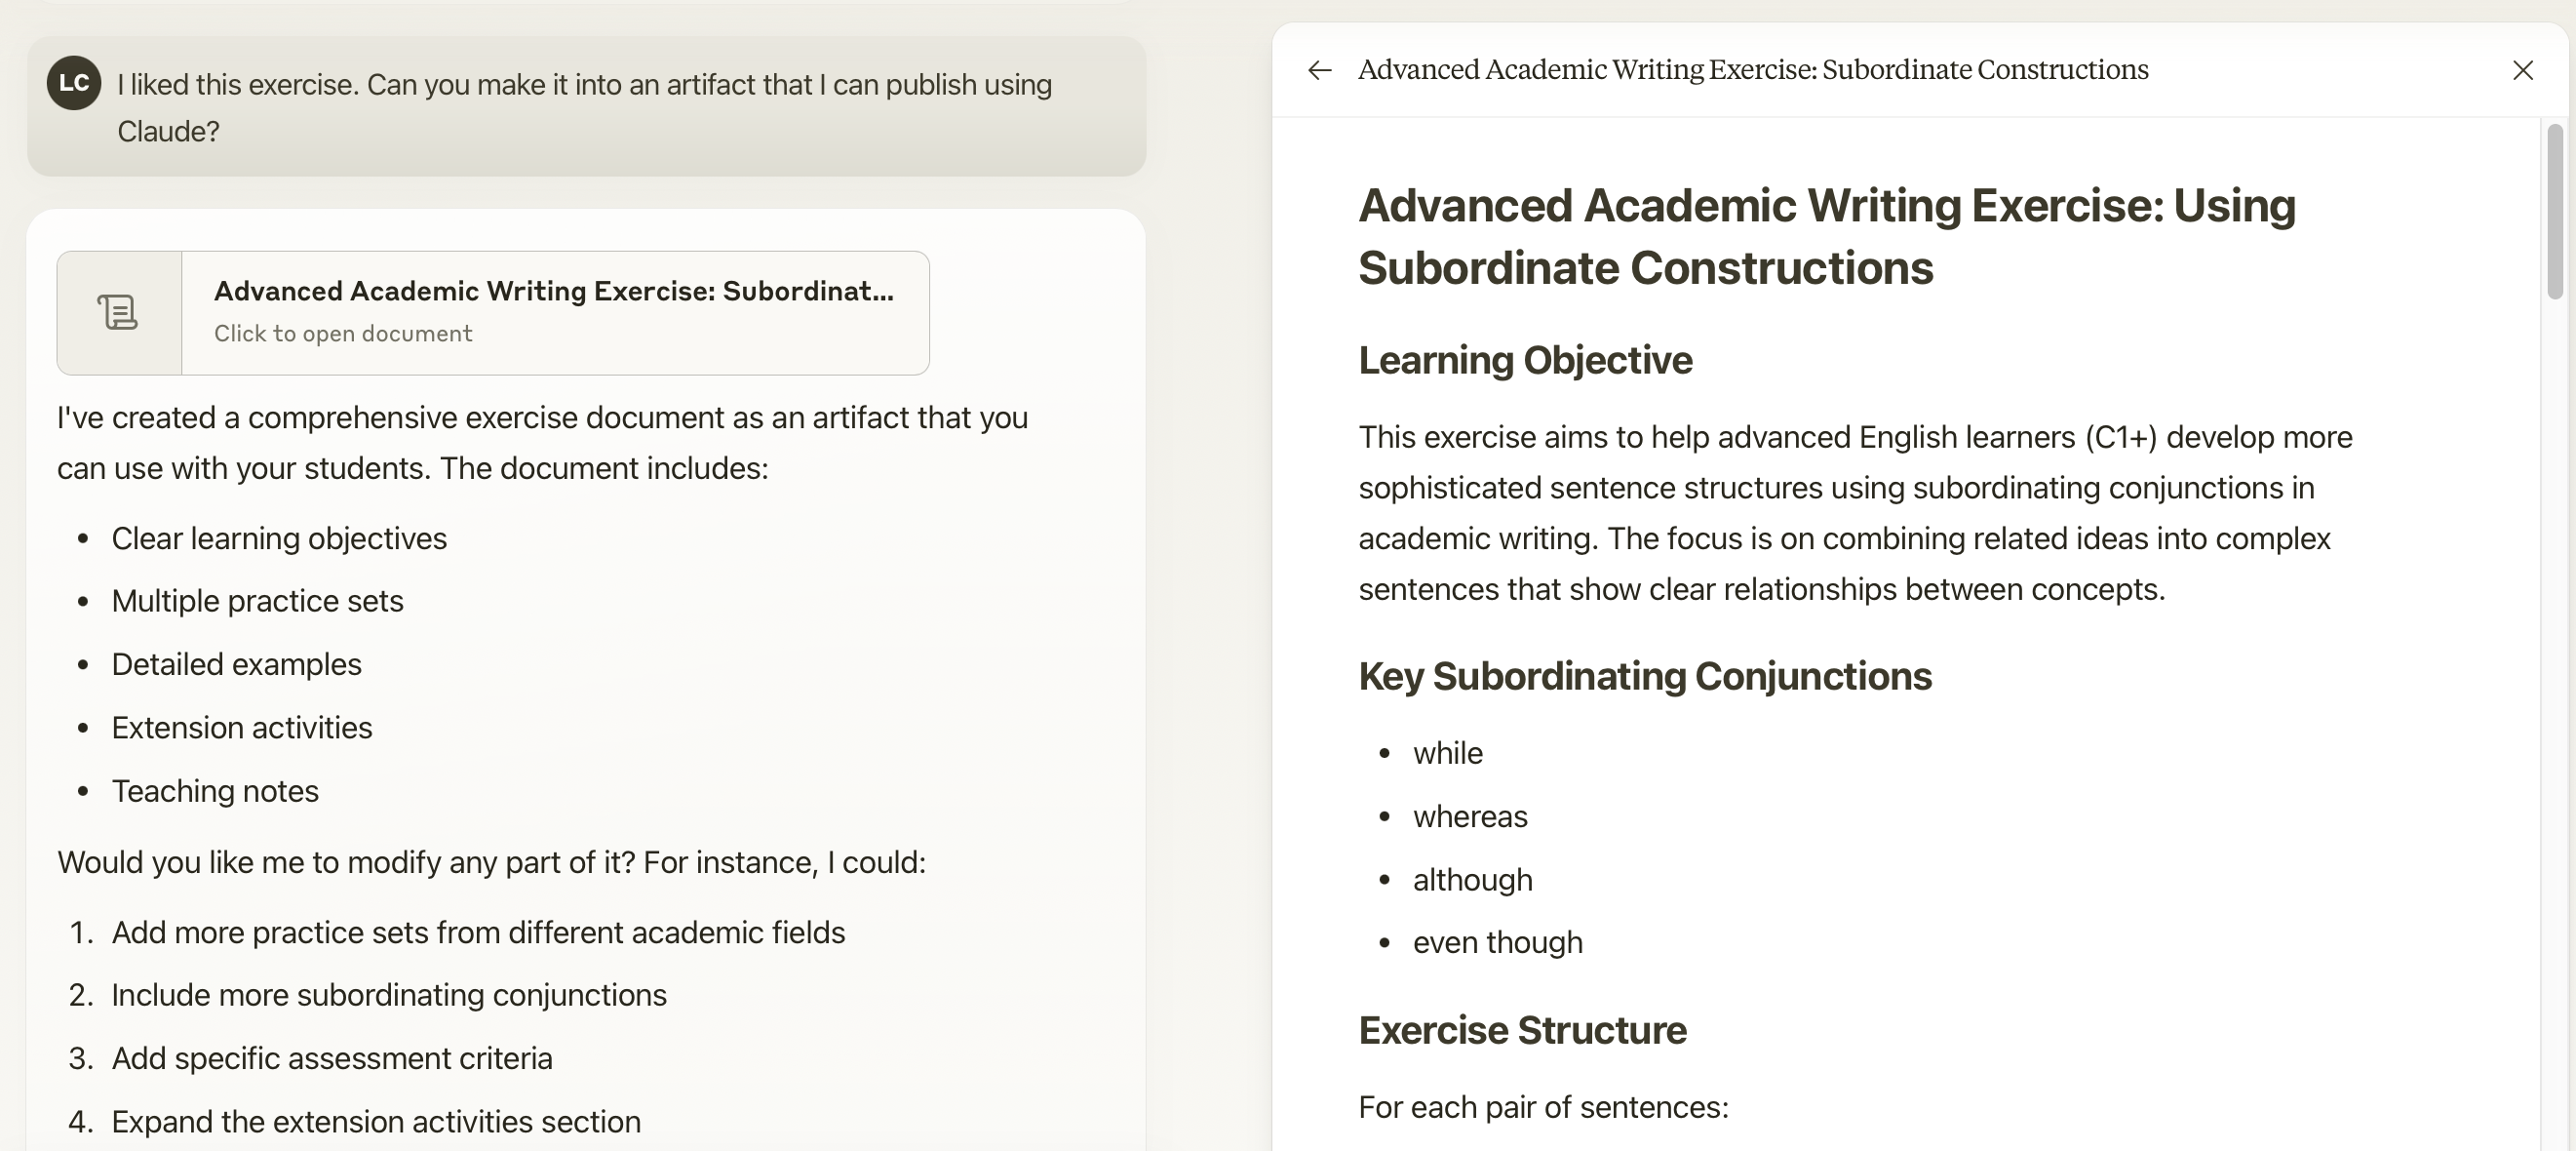2576x1151 pixels.
Task: Click the LC user avatar
Action: click(74, 83)
